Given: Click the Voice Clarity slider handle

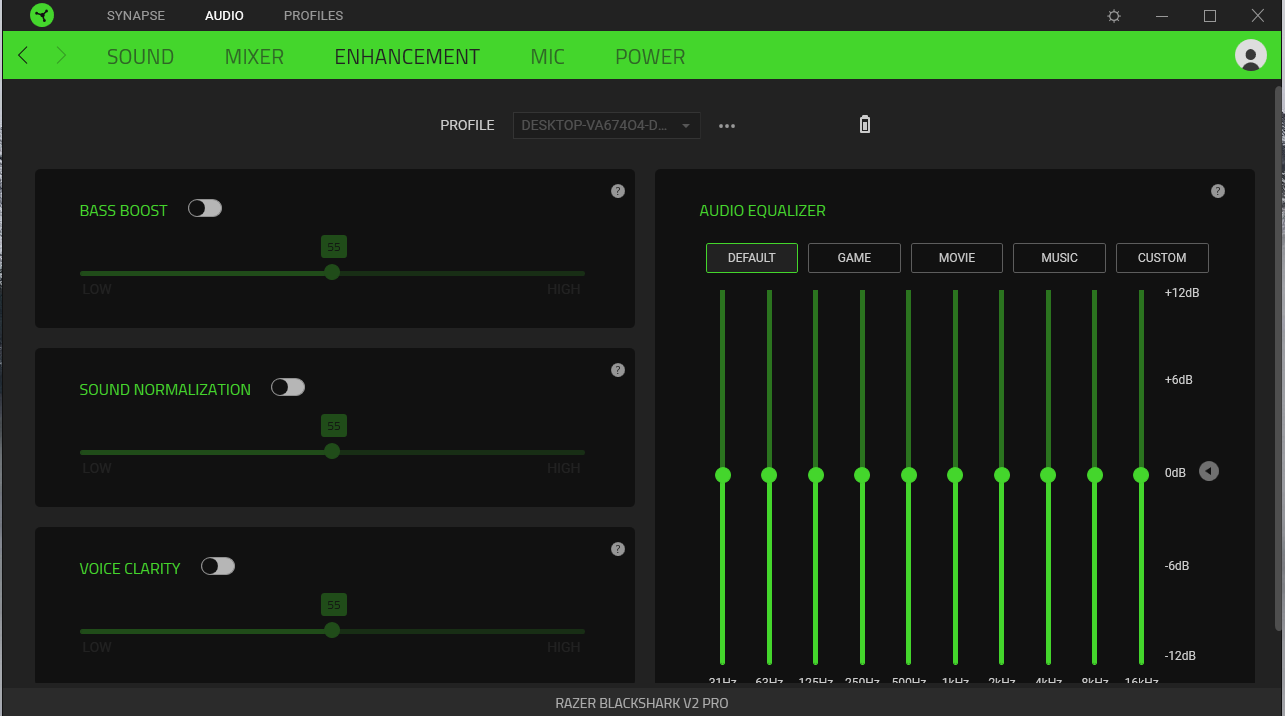Looking at the screenshot, I should [x=332, y=630].
